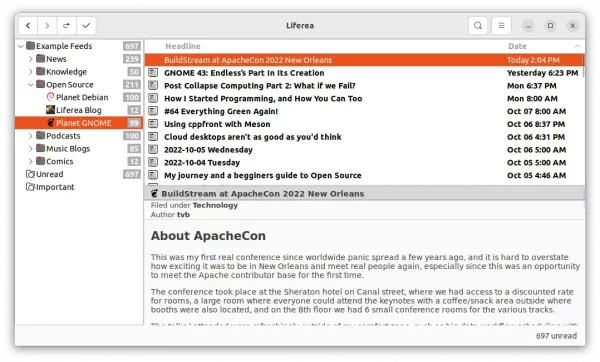Image resolution: width=600 pixels, height=362 pixels.
Task: Expand the Knowledge folder
Action: pyautogui.click(x=31, y=72)
